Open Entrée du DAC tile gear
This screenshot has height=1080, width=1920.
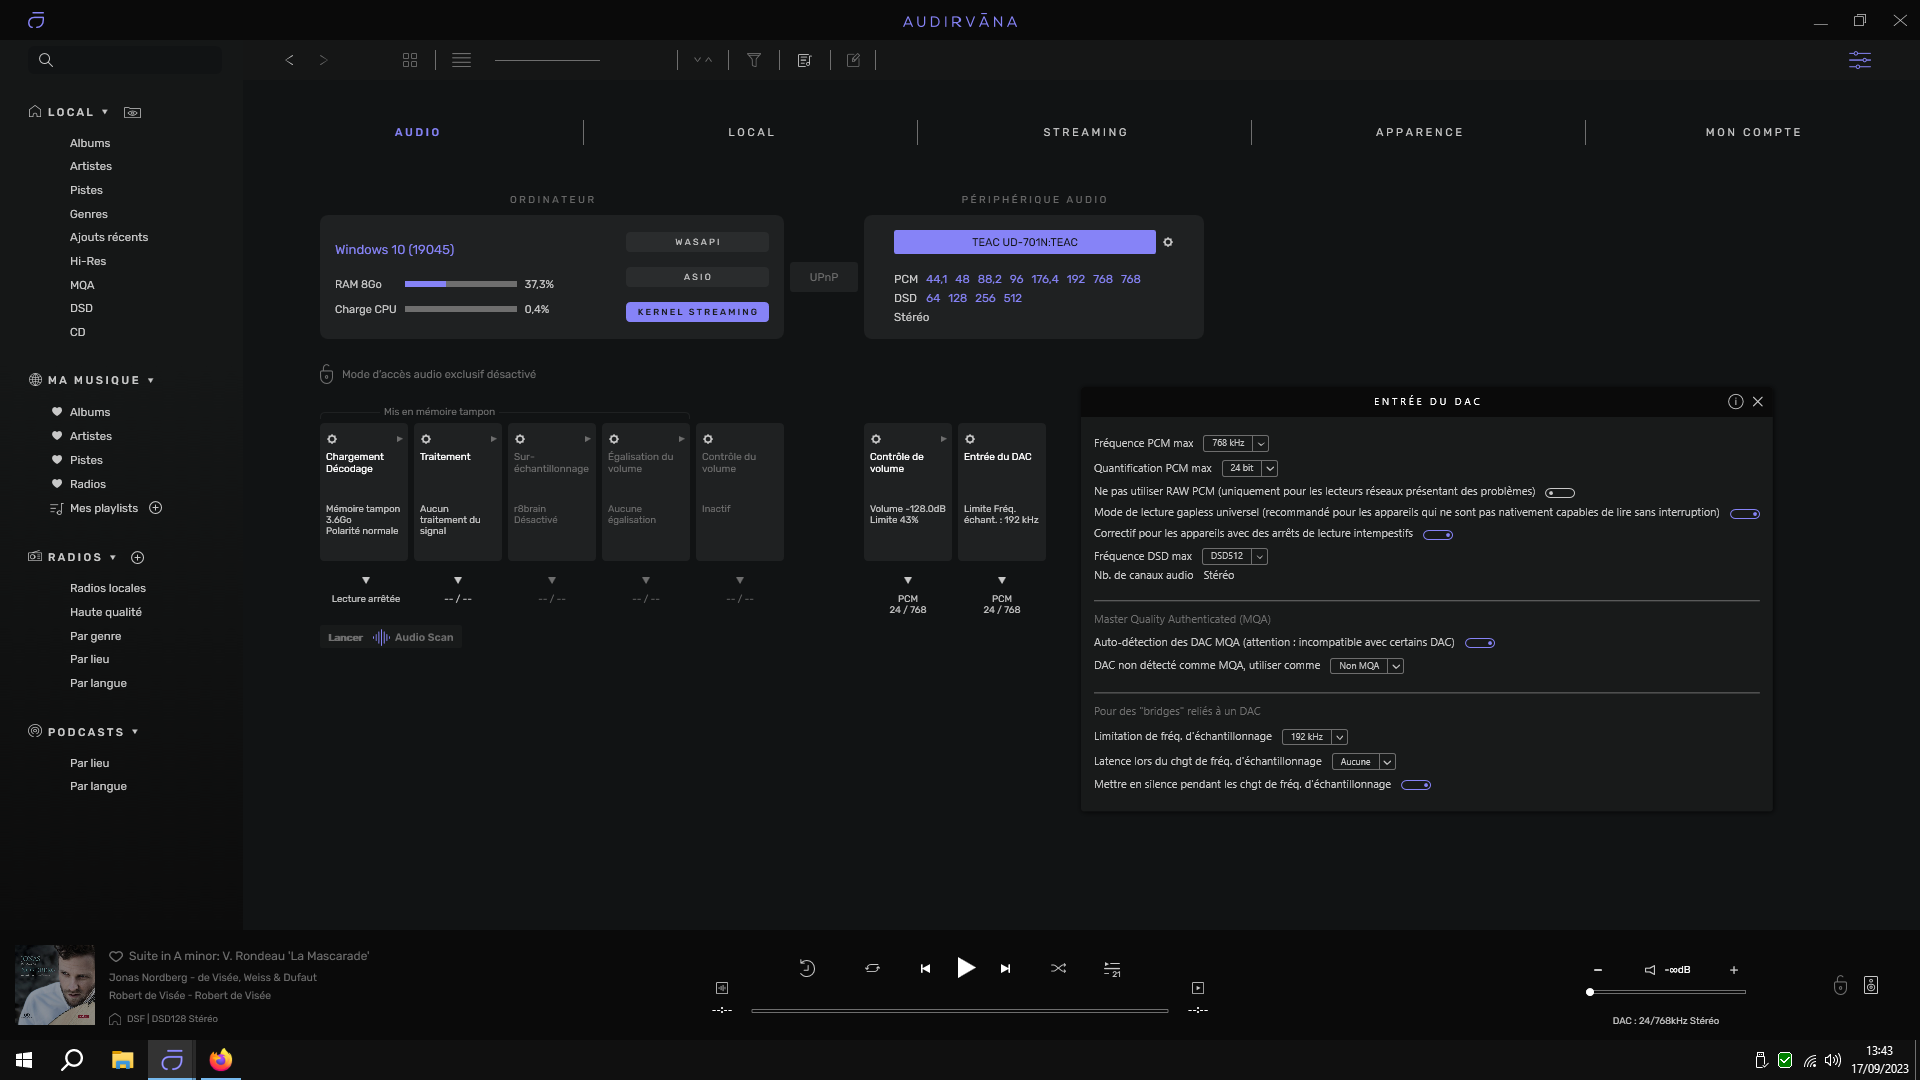tap(970, 439)
